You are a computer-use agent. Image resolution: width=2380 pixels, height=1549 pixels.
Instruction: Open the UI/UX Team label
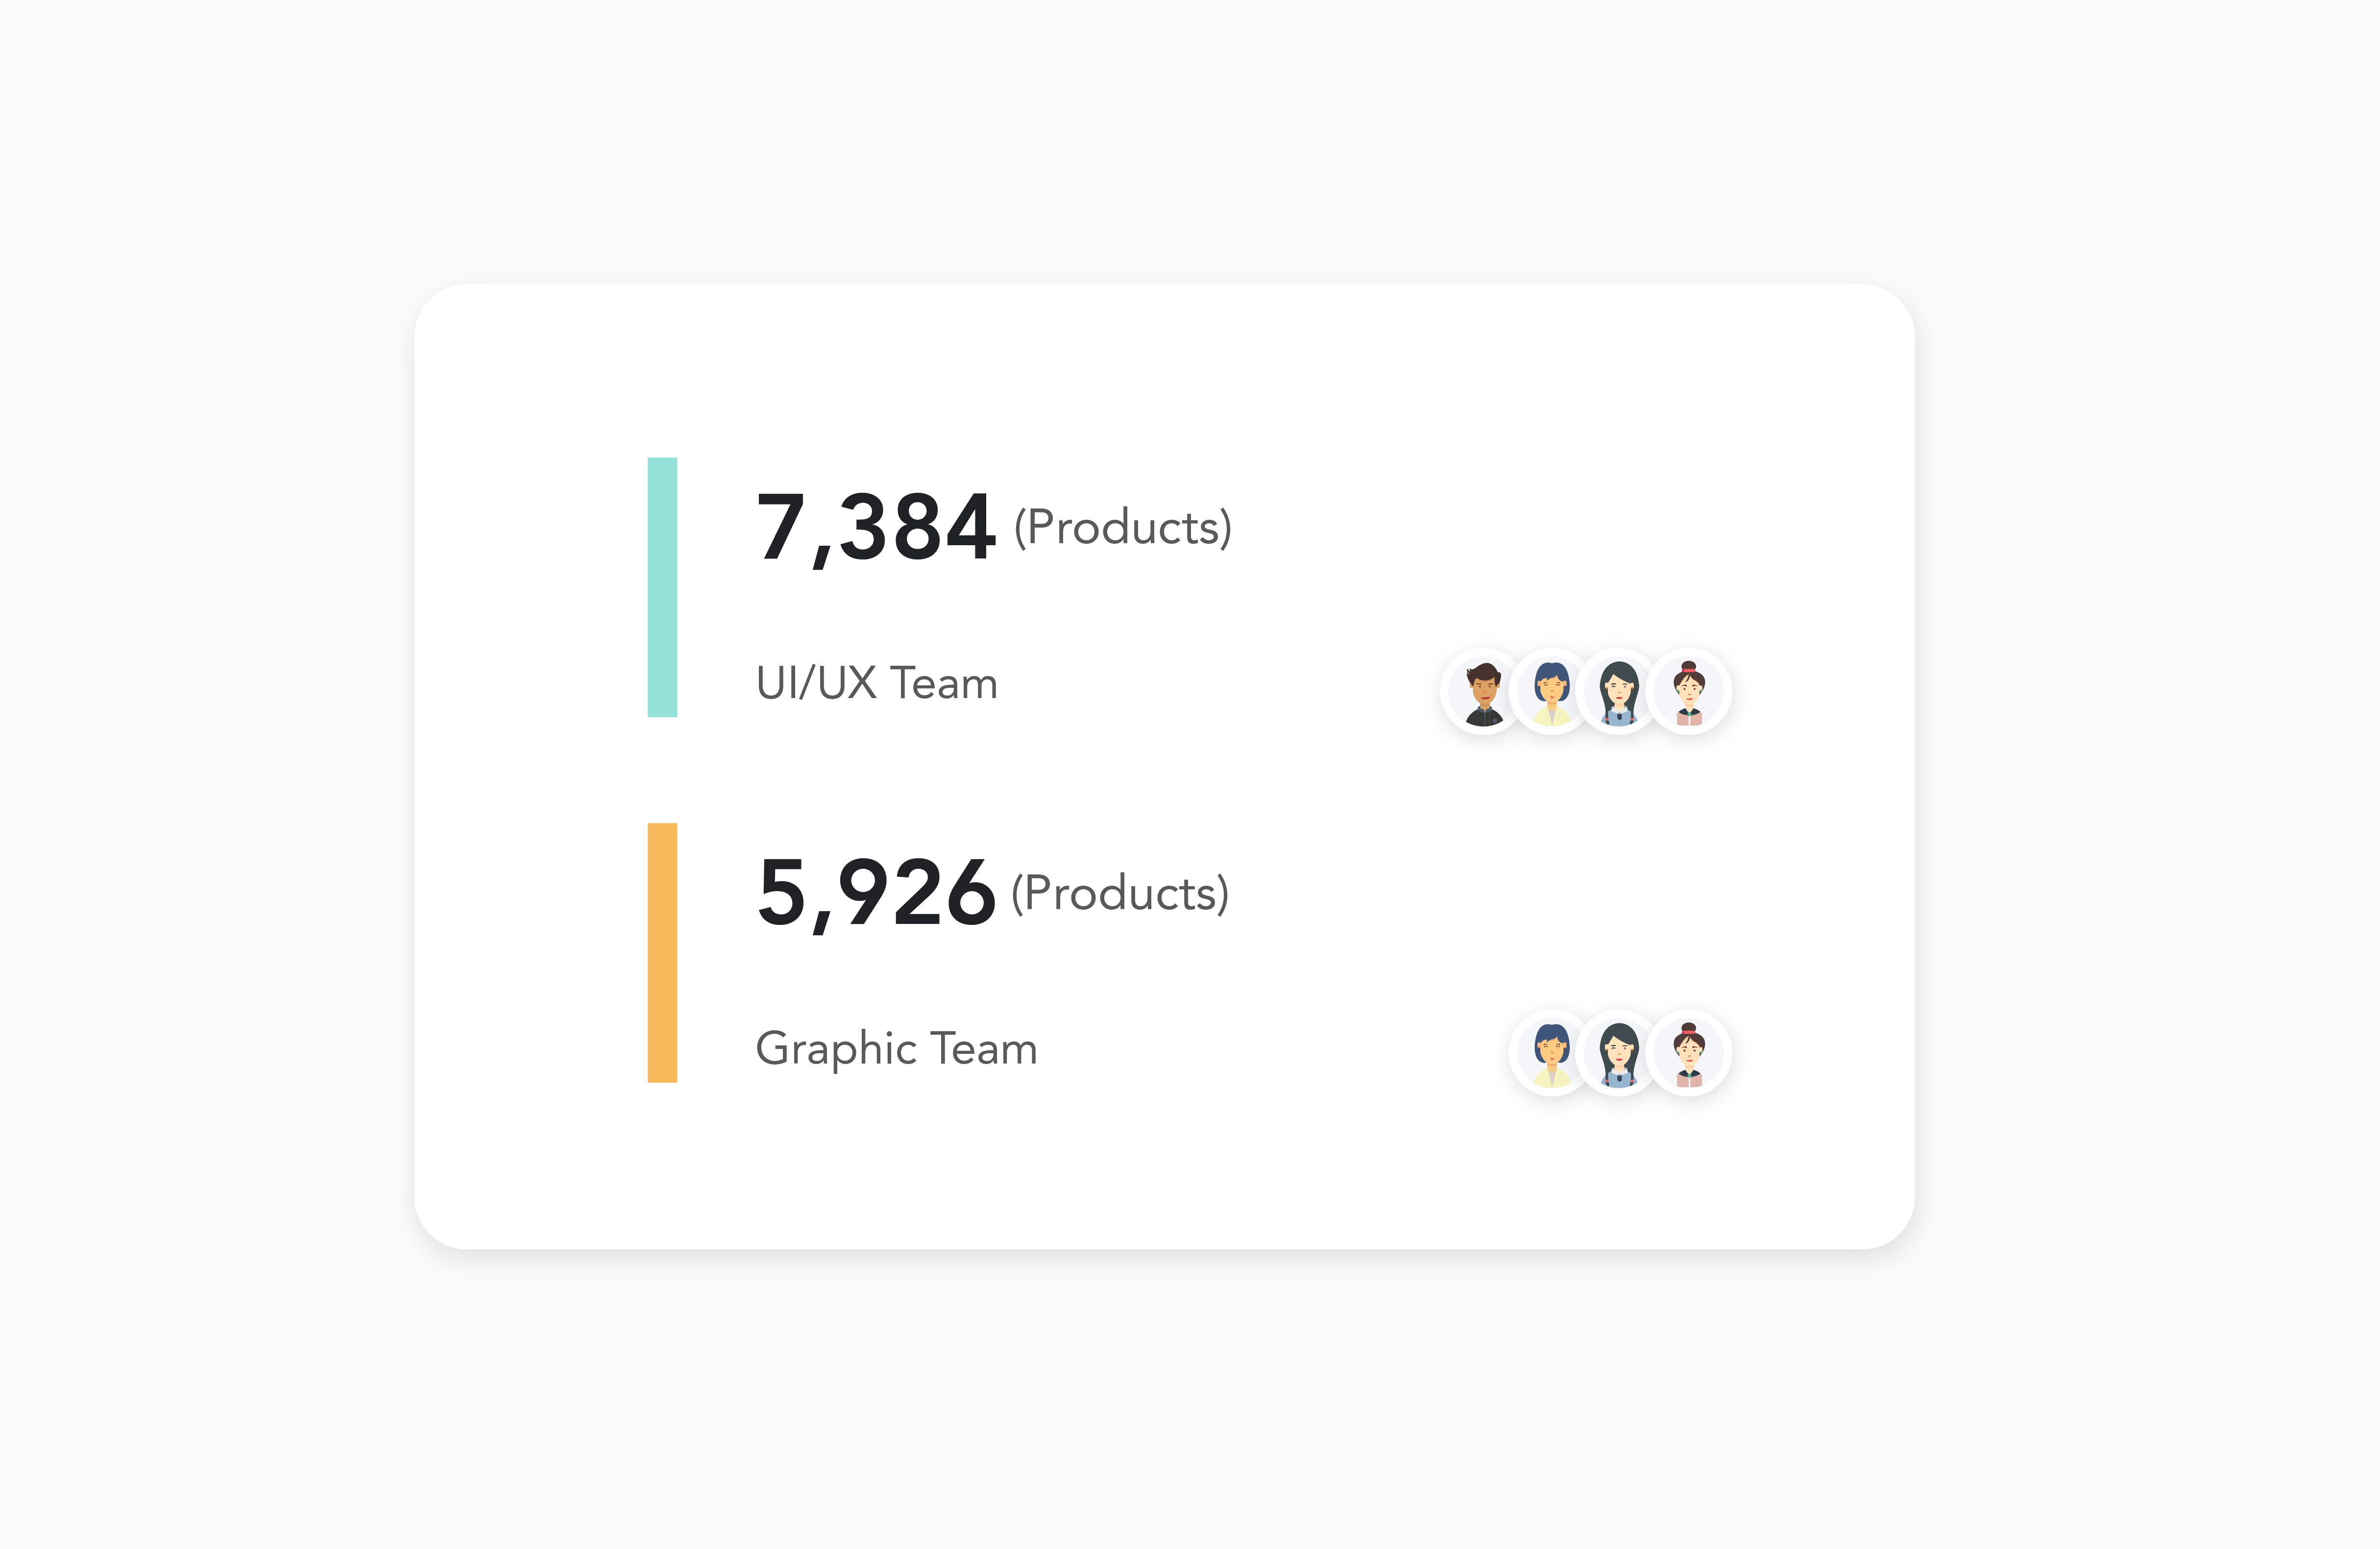876,683
